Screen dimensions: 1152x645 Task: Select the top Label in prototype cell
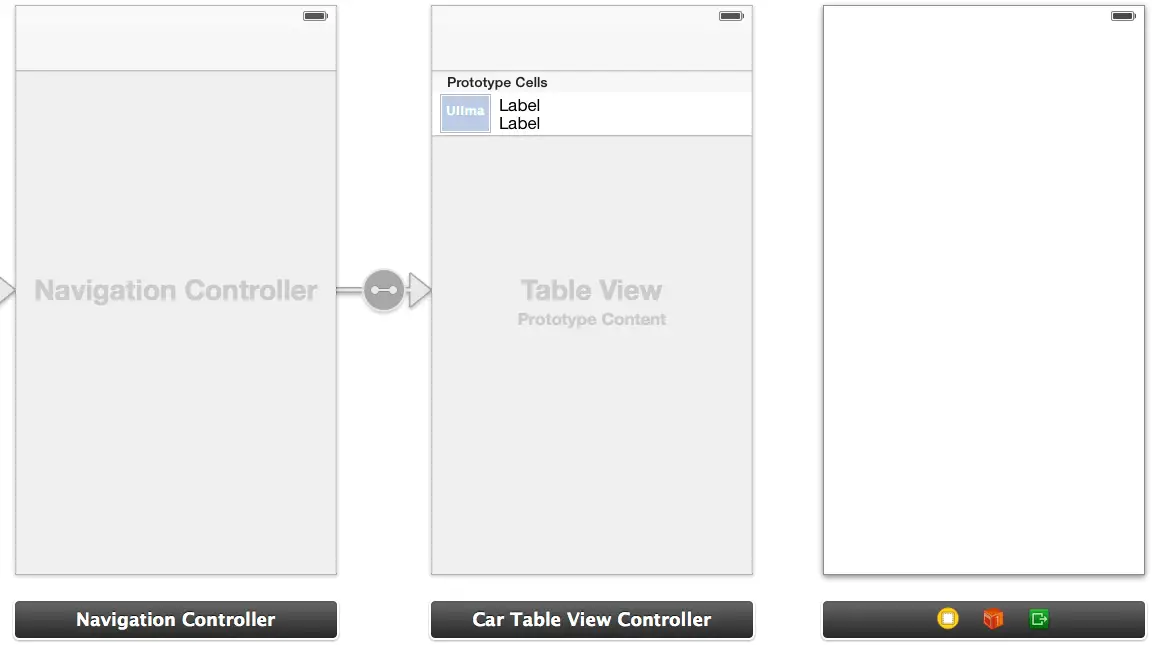coord(520,105)
